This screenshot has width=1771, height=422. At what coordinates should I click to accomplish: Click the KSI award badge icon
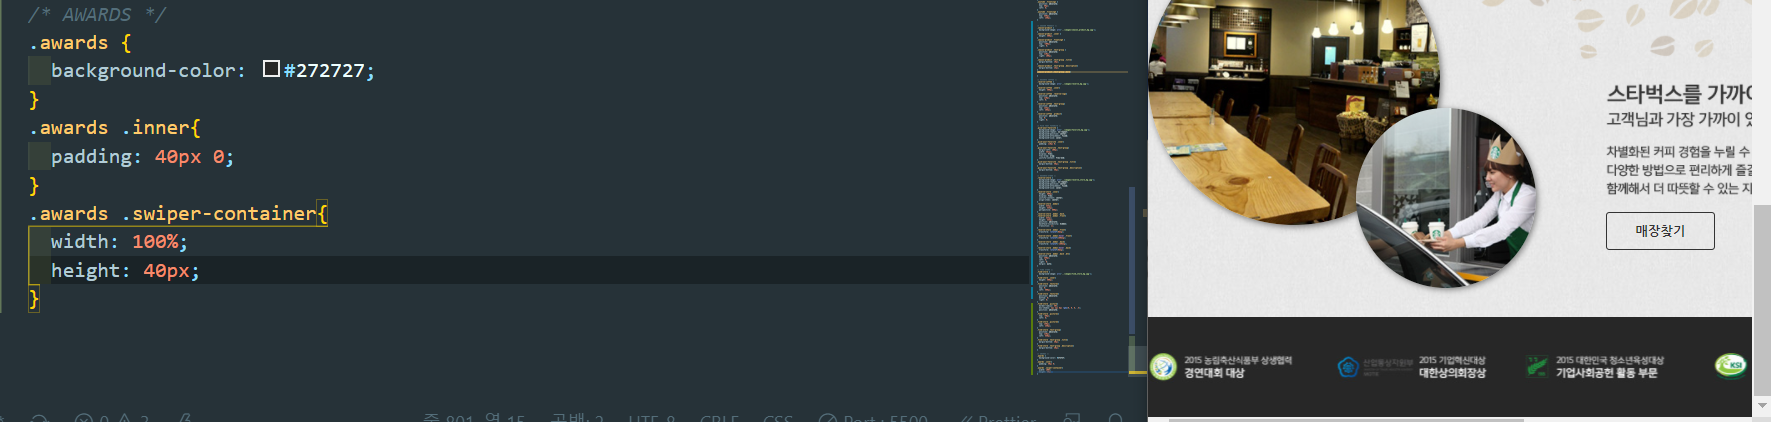pos(1731,366)
